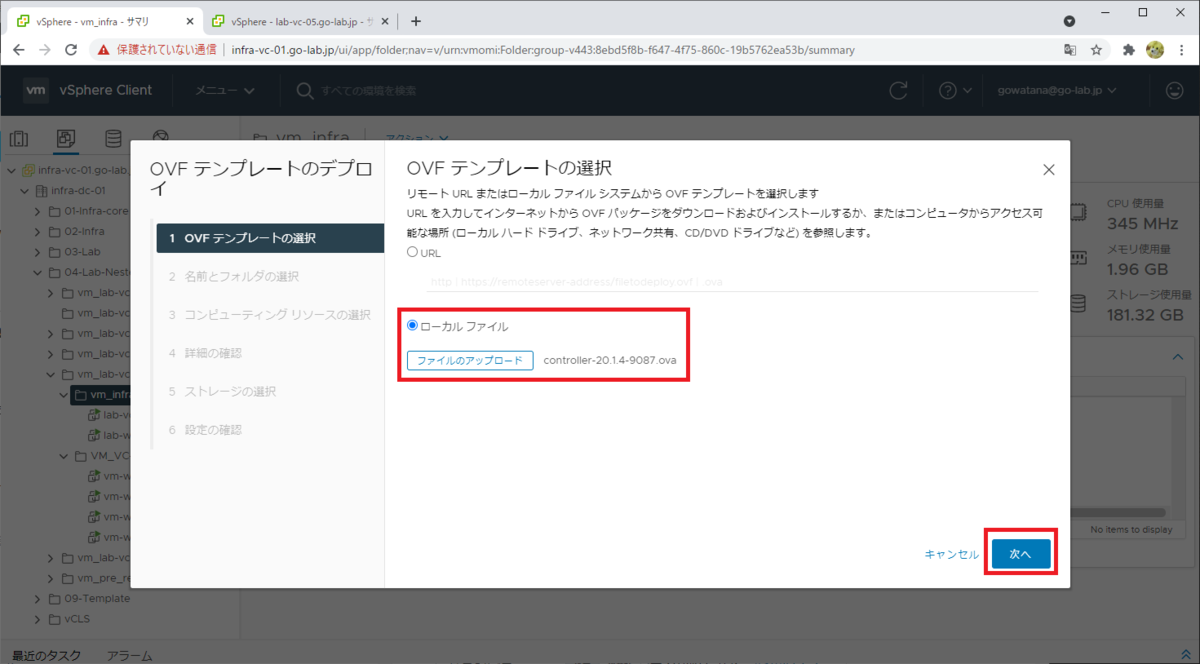Open the Networking inventory view icon

tap(159, 134)
